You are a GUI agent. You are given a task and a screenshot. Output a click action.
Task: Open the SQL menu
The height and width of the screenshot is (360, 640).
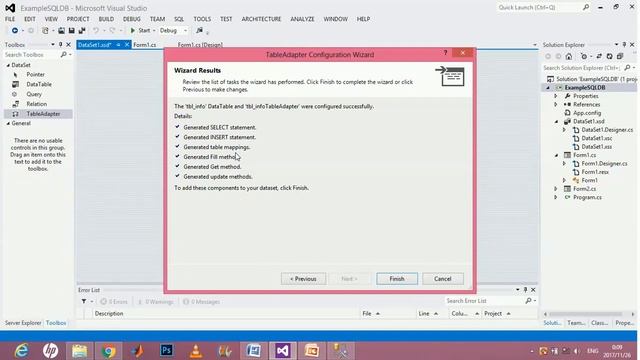179,19
